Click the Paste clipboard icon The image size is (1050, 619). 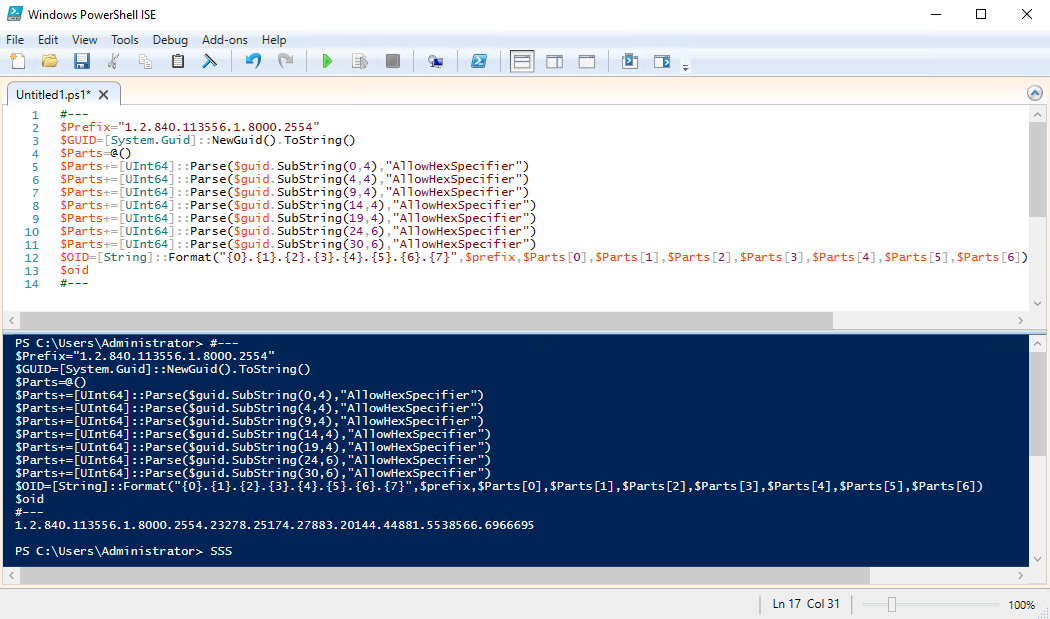click(x=177, y=62)
